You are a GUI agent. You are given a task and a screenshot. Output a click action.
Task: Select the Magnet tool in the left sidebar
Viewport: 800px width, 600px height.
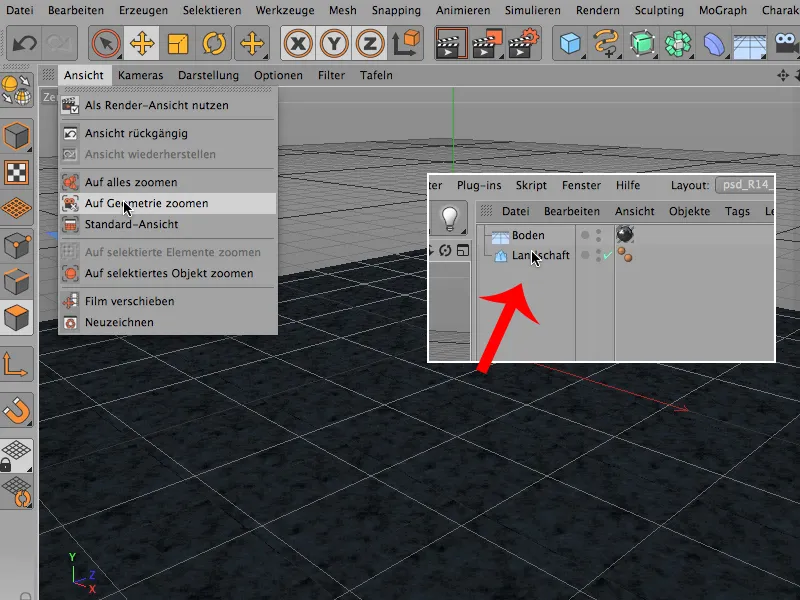[x=17, y=411]
